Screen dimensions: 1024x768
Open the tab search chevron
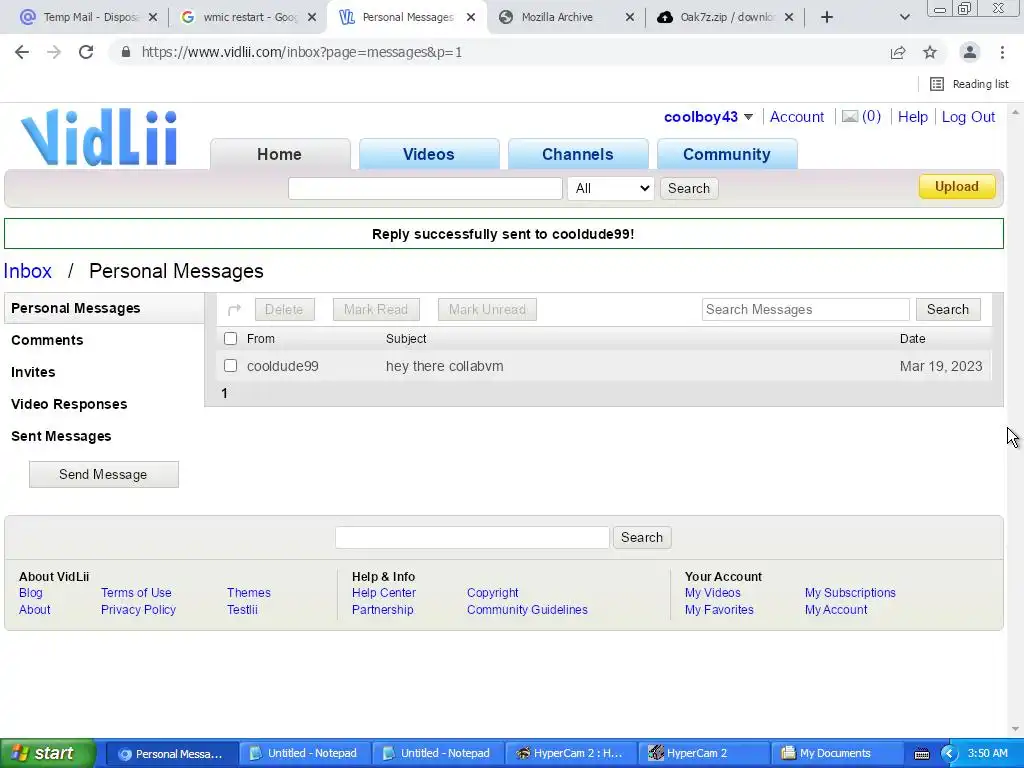[x=904, y=17]
